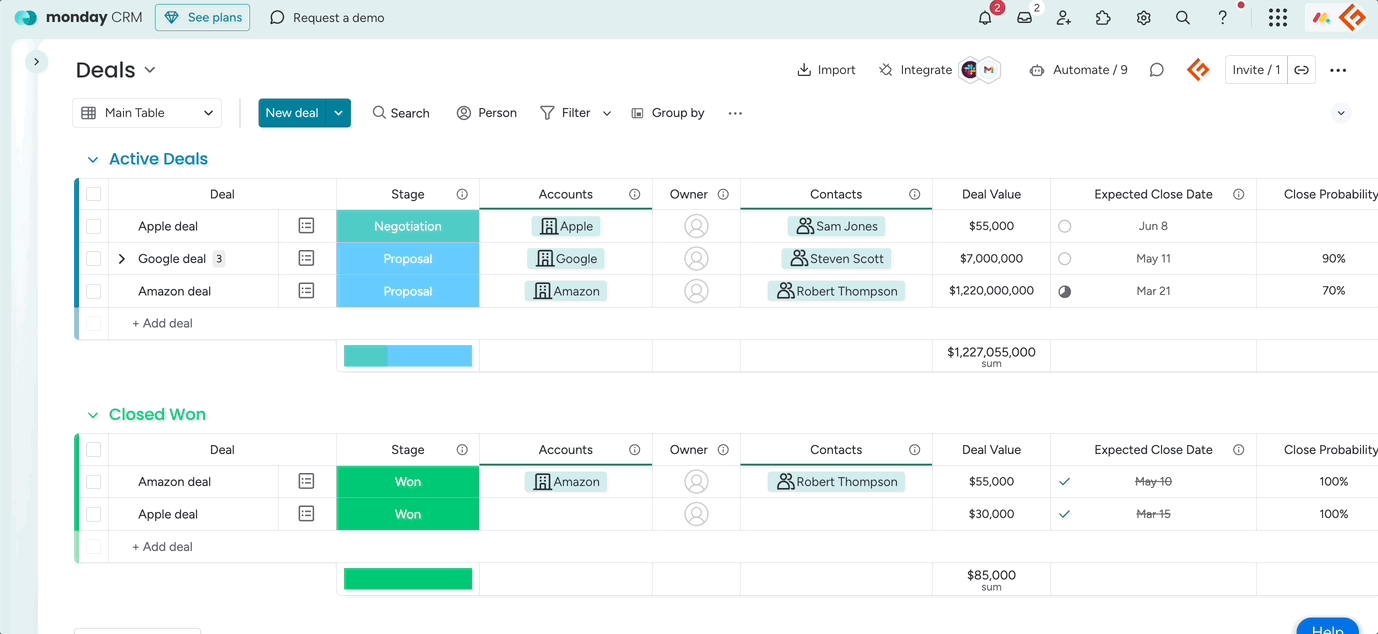The image size is (1378, 634).
Task: Open the admin settings gear icon
Action: pyautogui.click(x=1143, y=18)
